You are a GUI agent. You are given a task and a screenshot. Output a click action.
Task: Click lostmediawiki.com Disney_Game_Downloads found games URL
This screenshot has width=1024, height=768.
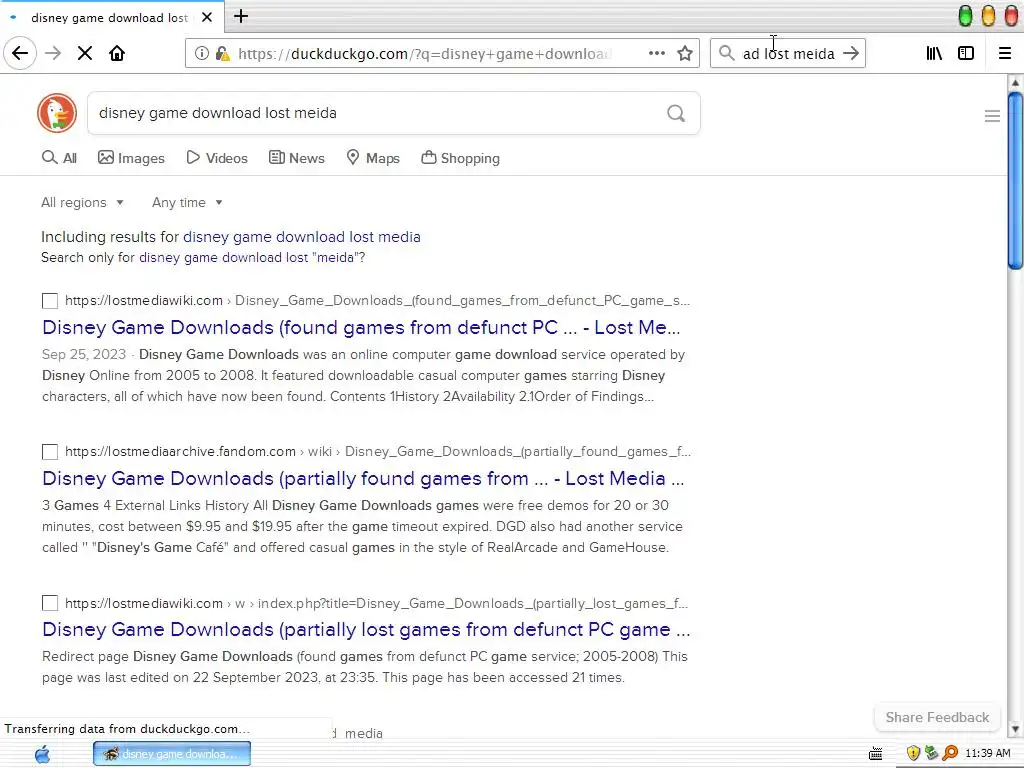point(377,300)
